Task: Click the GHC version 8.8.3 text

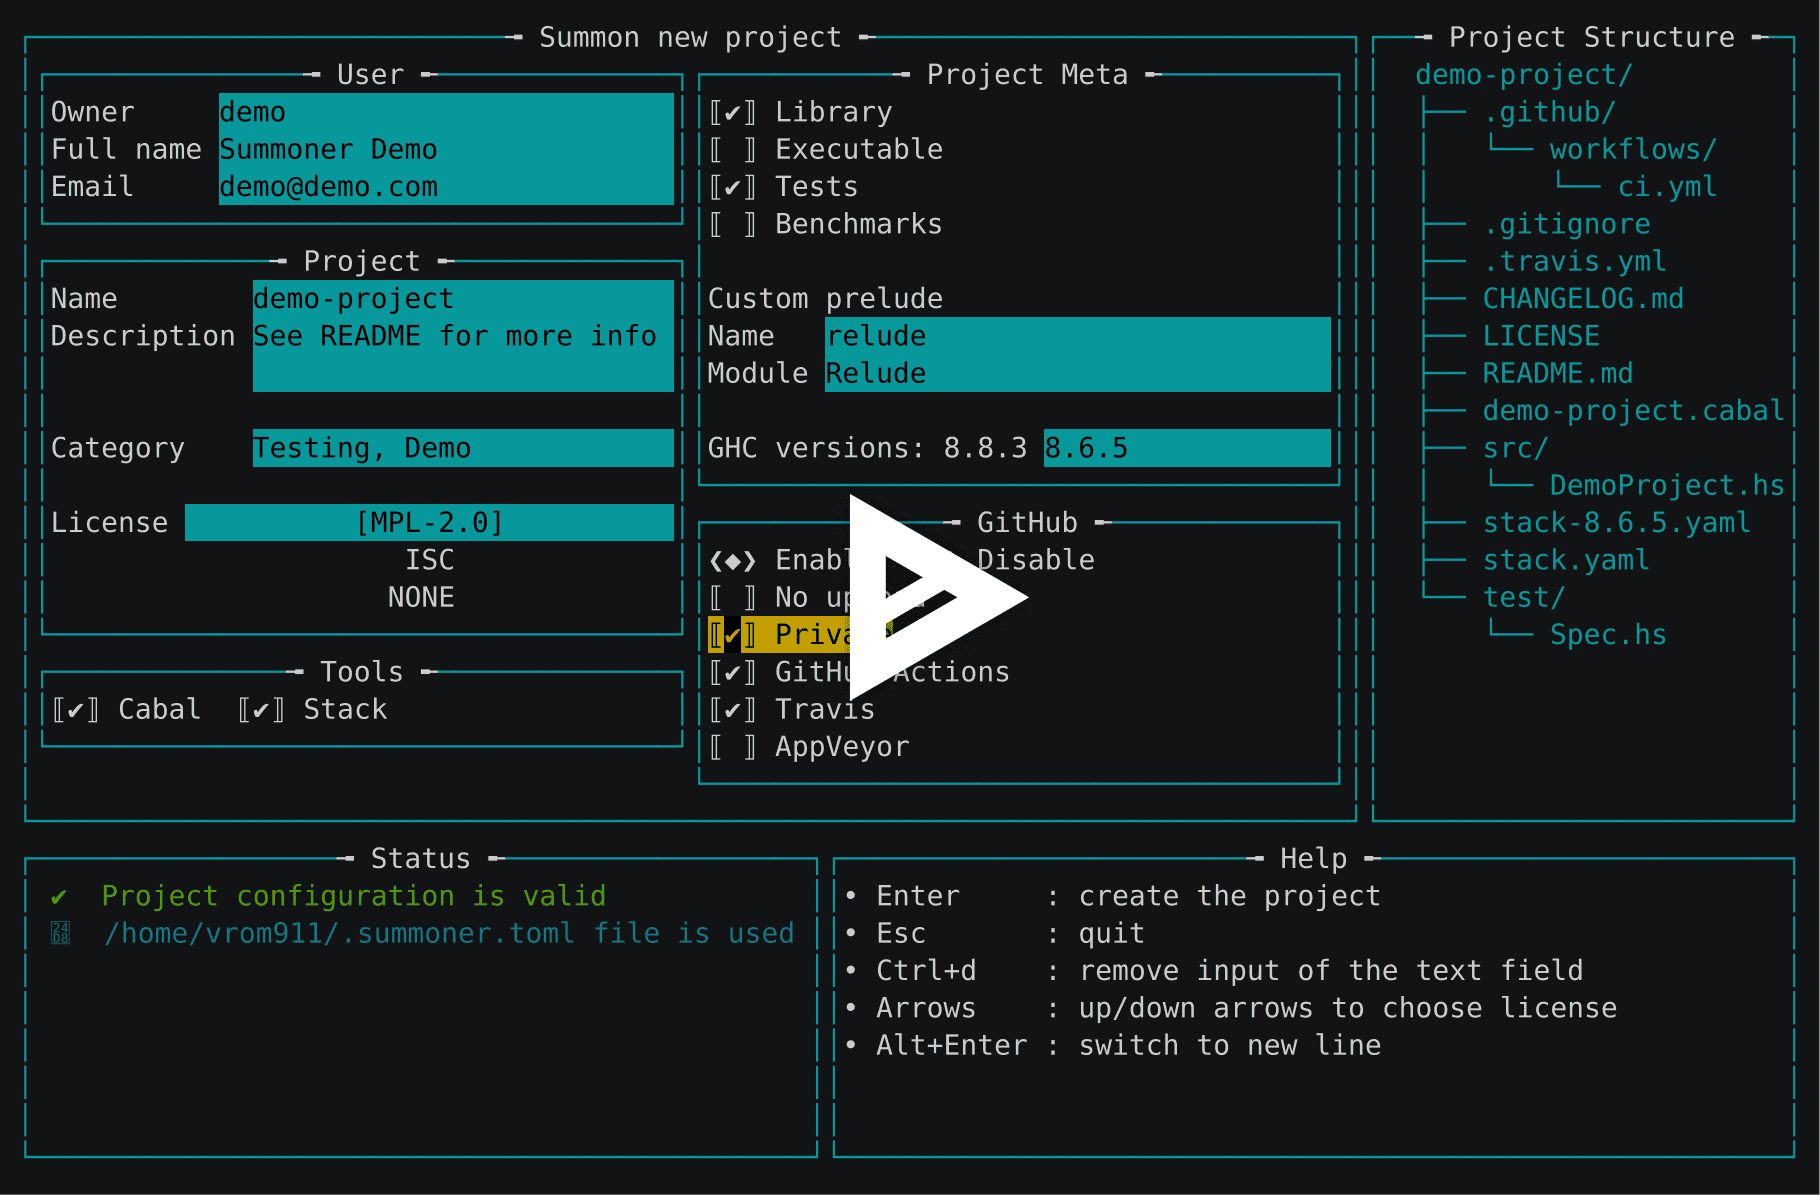Action: (985, 448)
